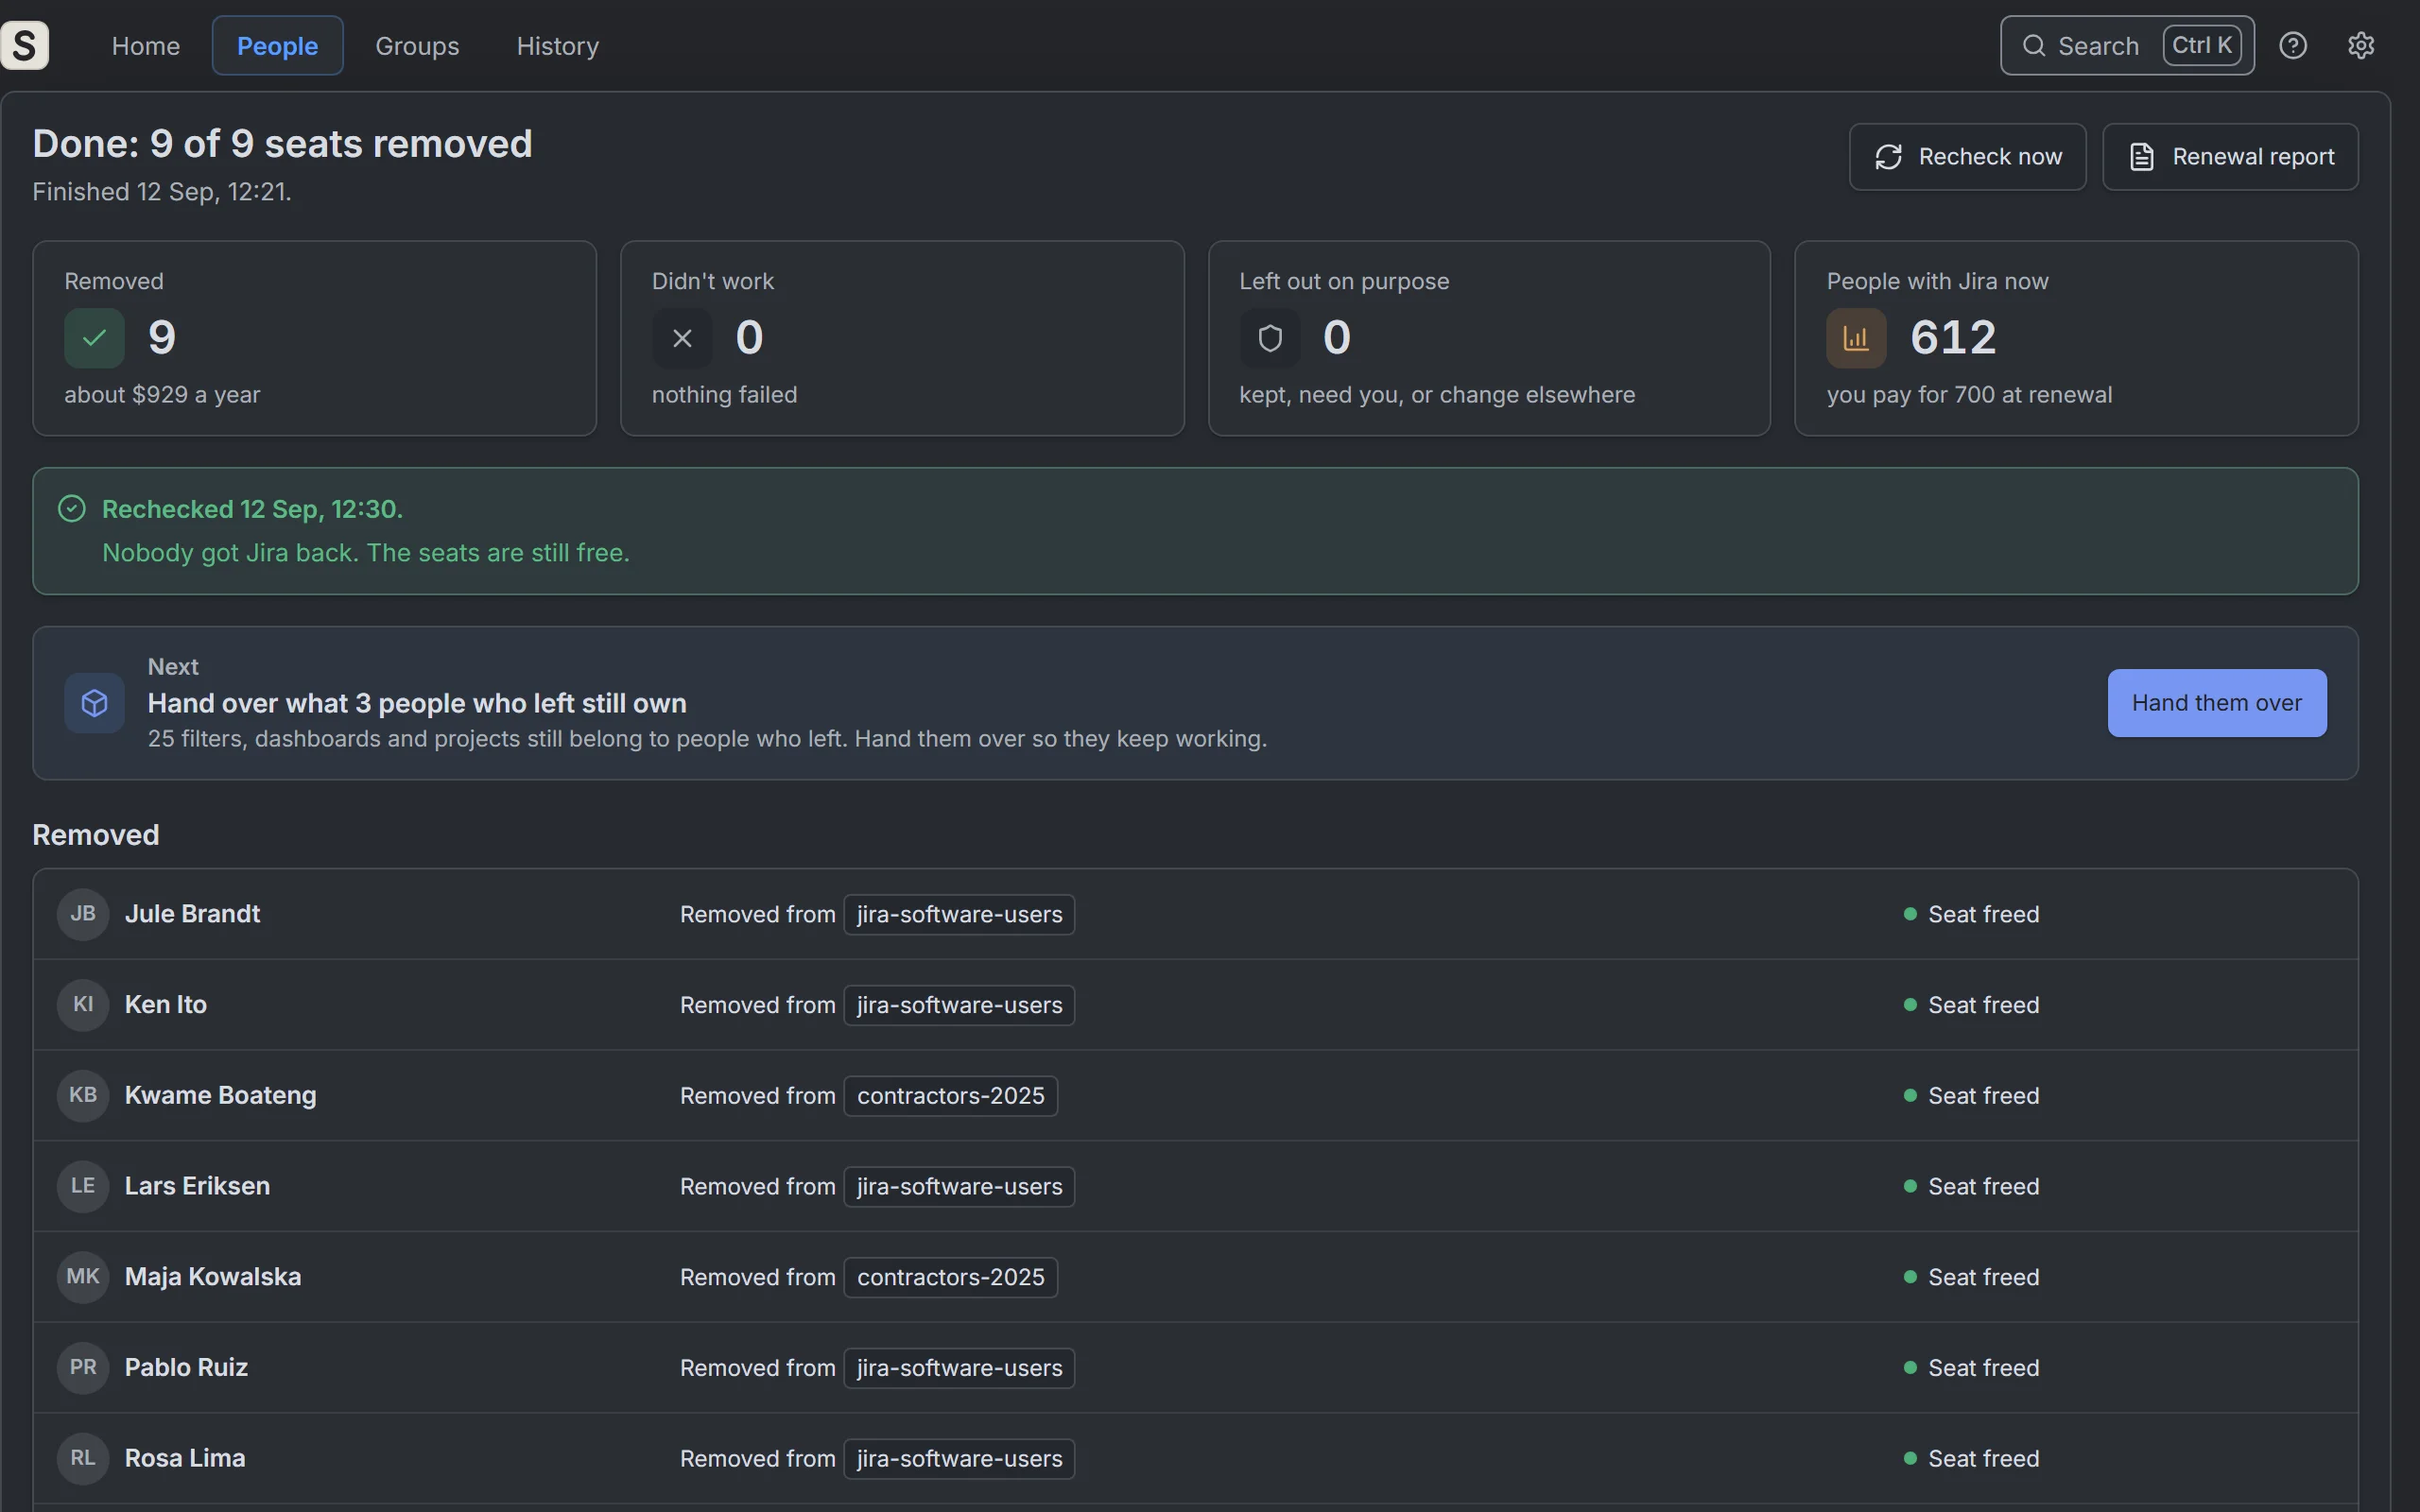This screenshot has width=2420, height=1512.
Task: Click the cube icon in the Next panel
Action: pos(94,703)
